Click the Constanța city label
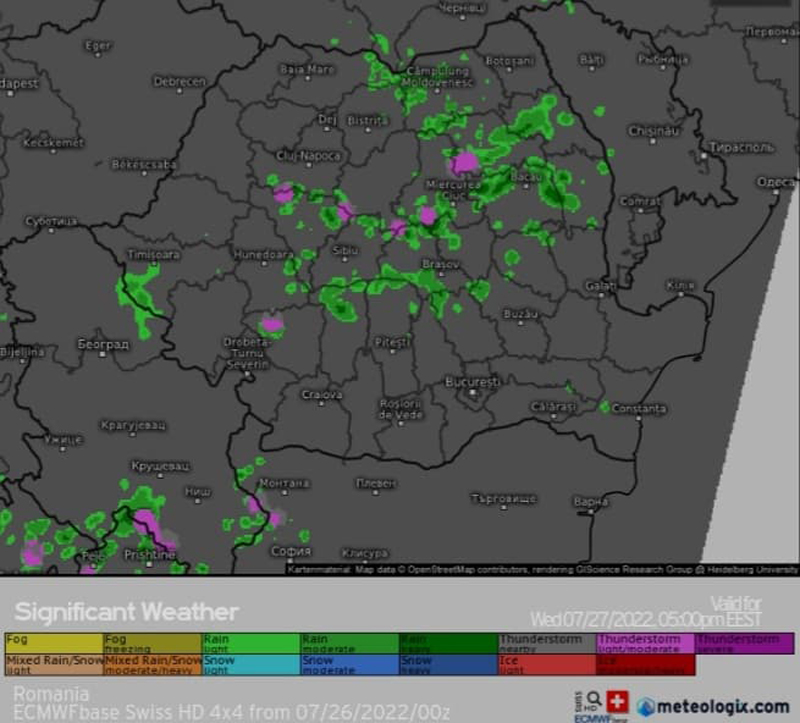Image resolution: width=800 pixels, height=723 pixels. tap(638, 408)
